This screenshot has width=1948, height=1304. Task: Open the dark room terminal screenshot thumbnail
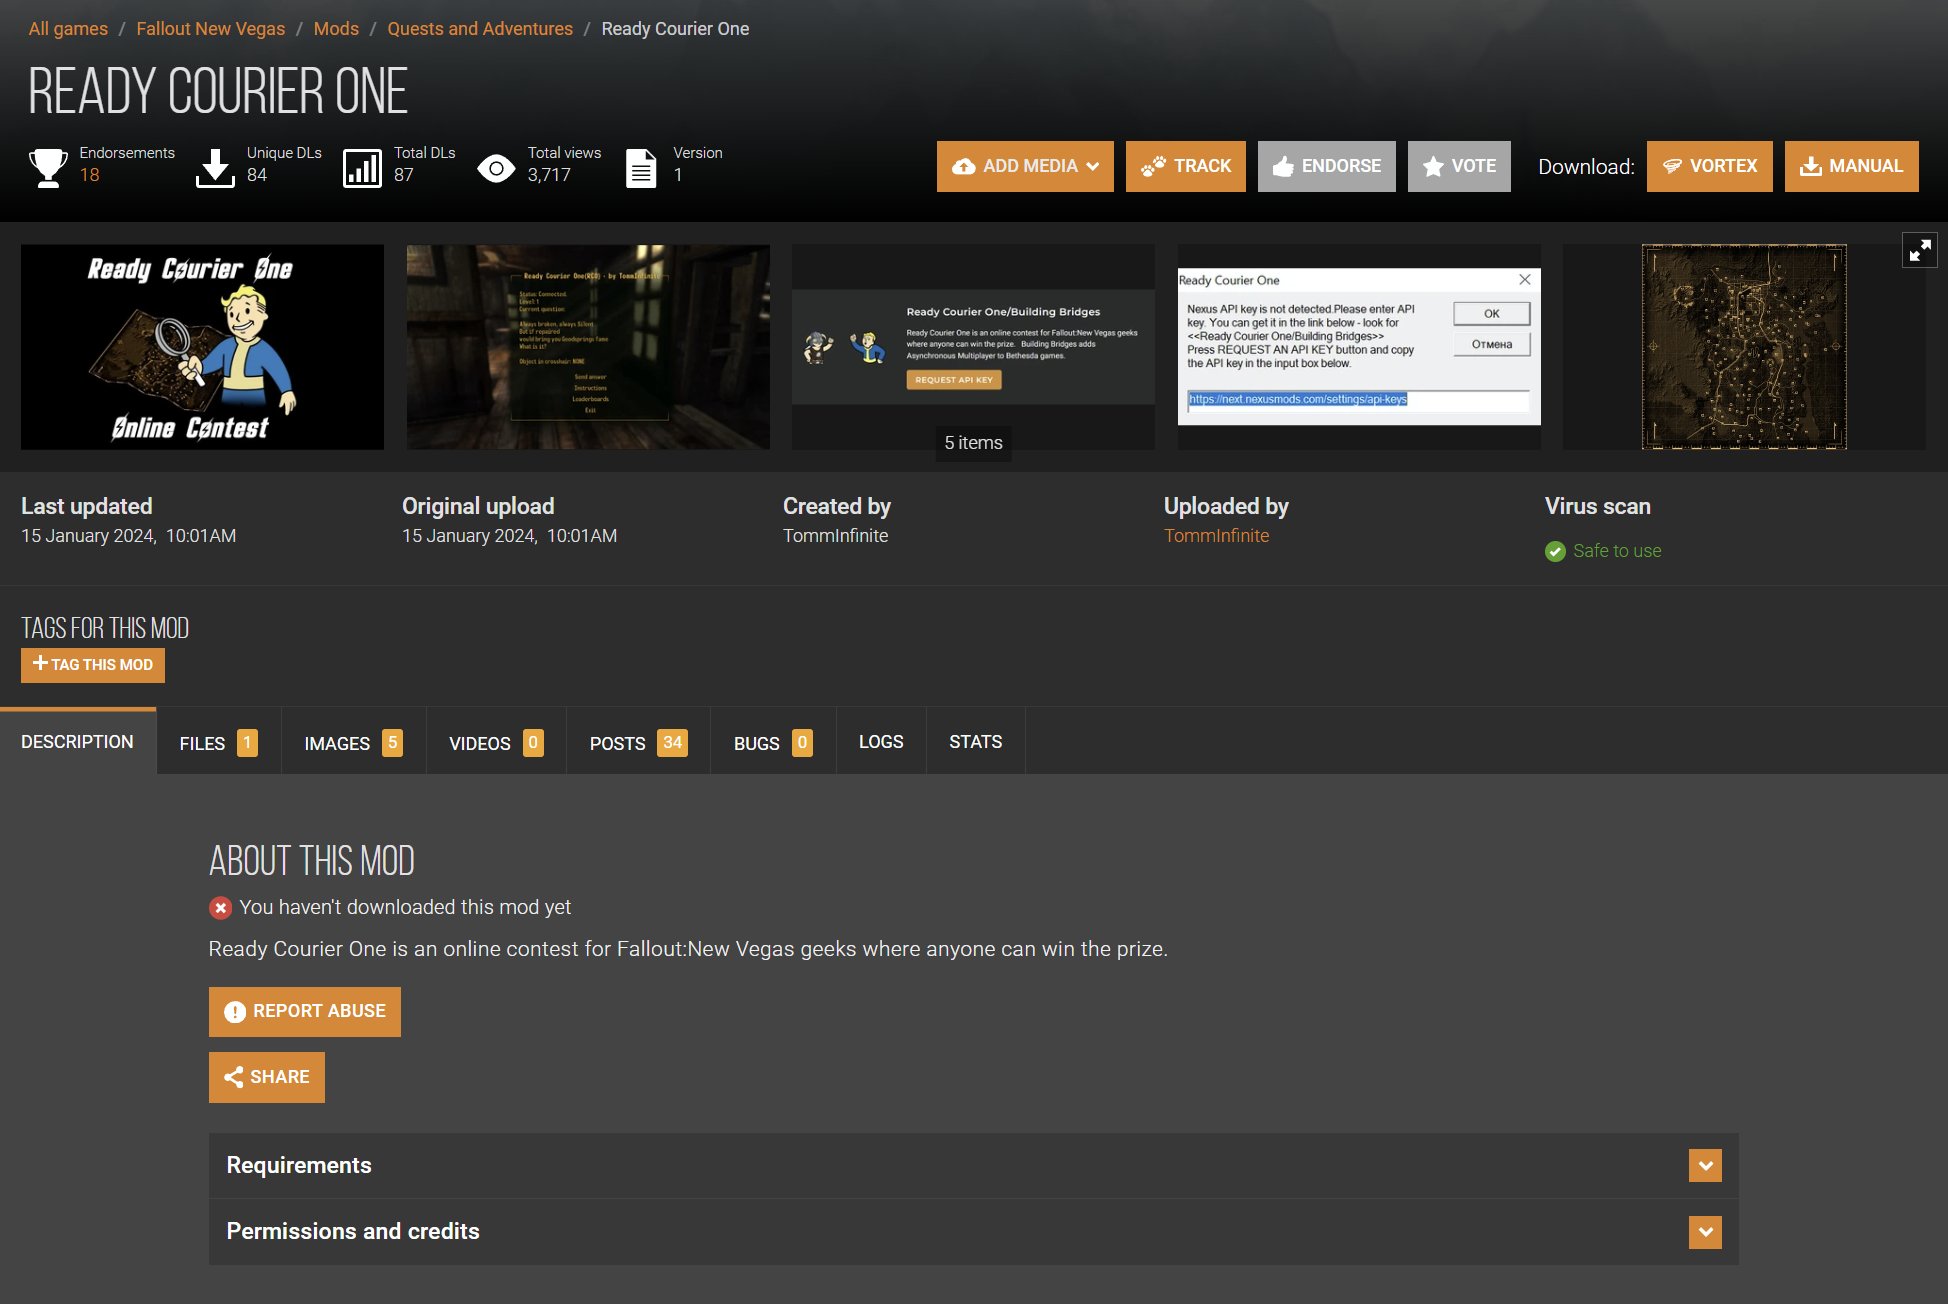(588, 347)
